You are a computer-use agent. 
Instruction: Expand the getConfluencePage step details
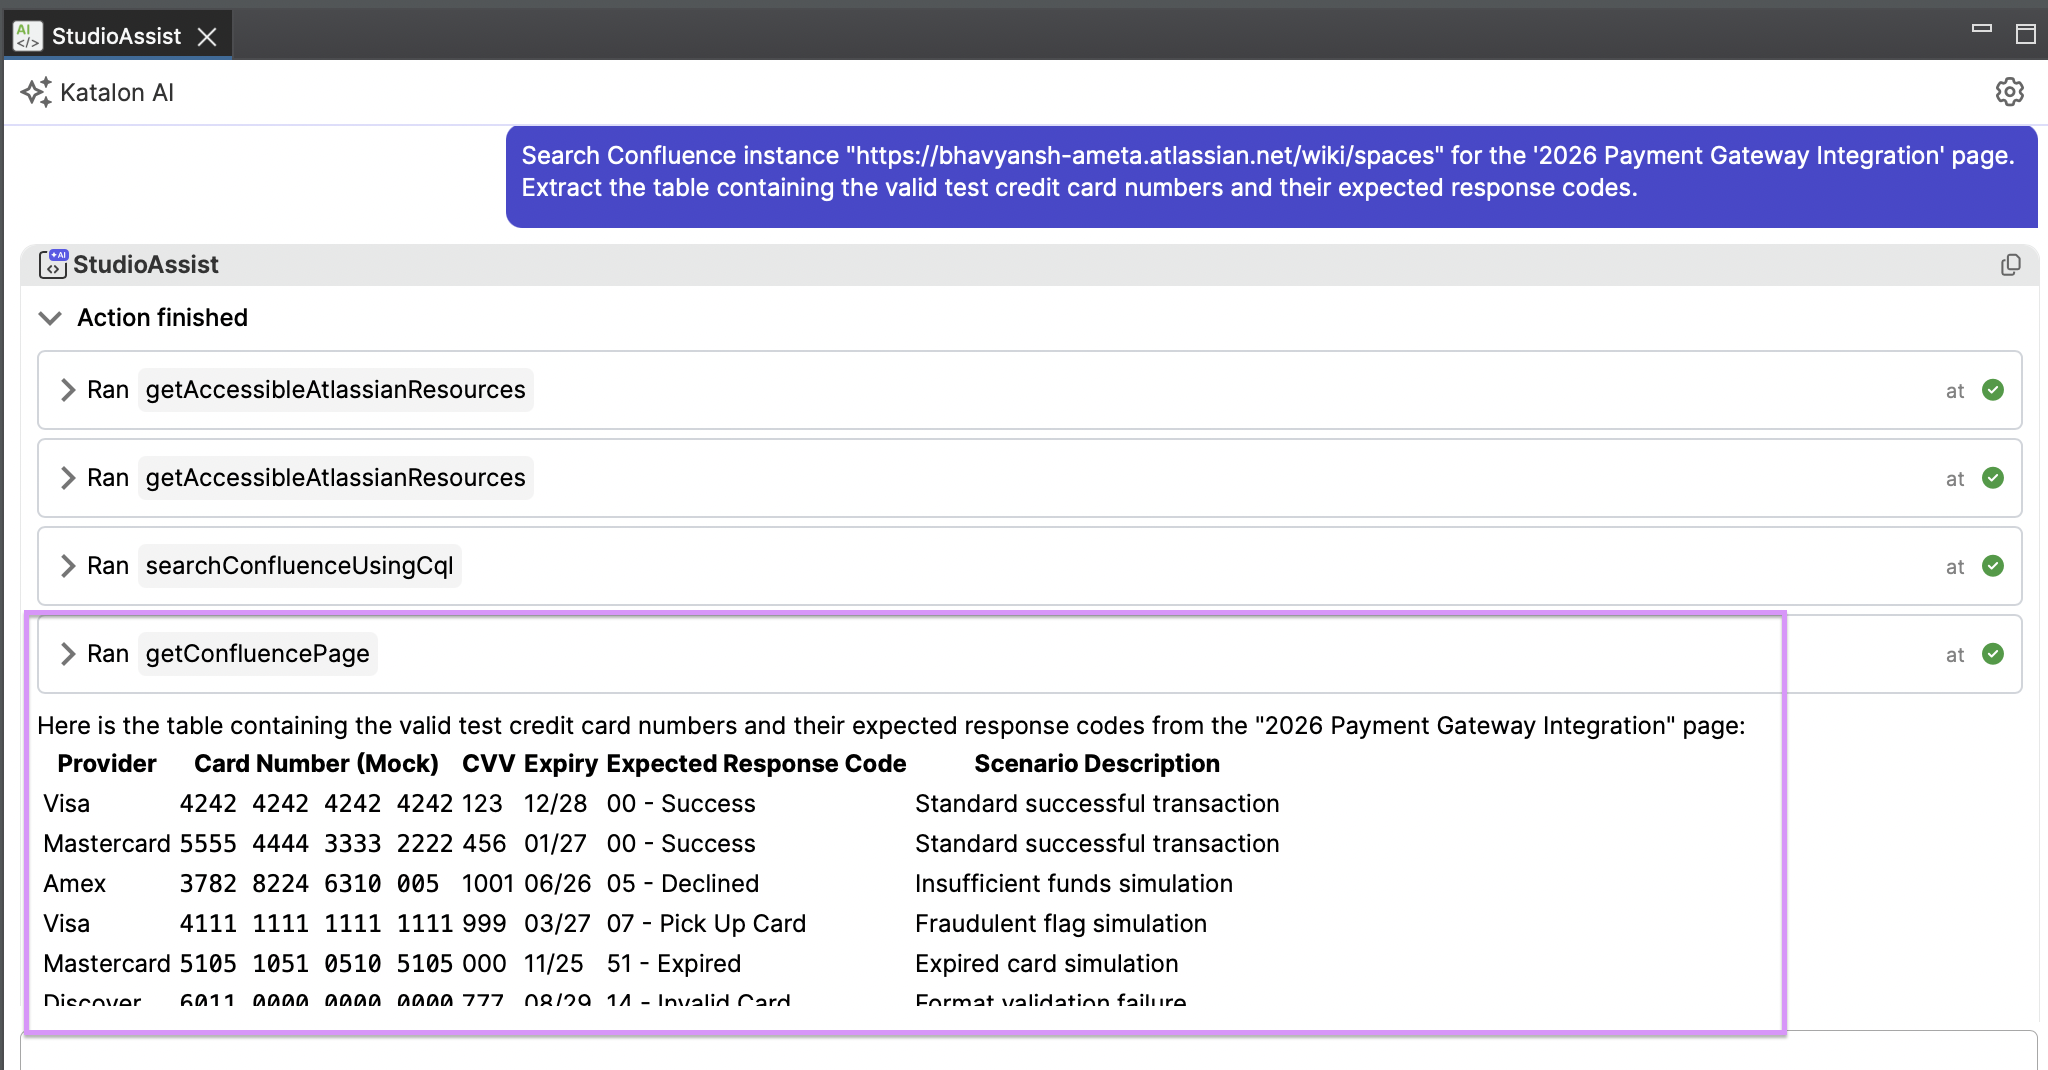pos(68,654)
